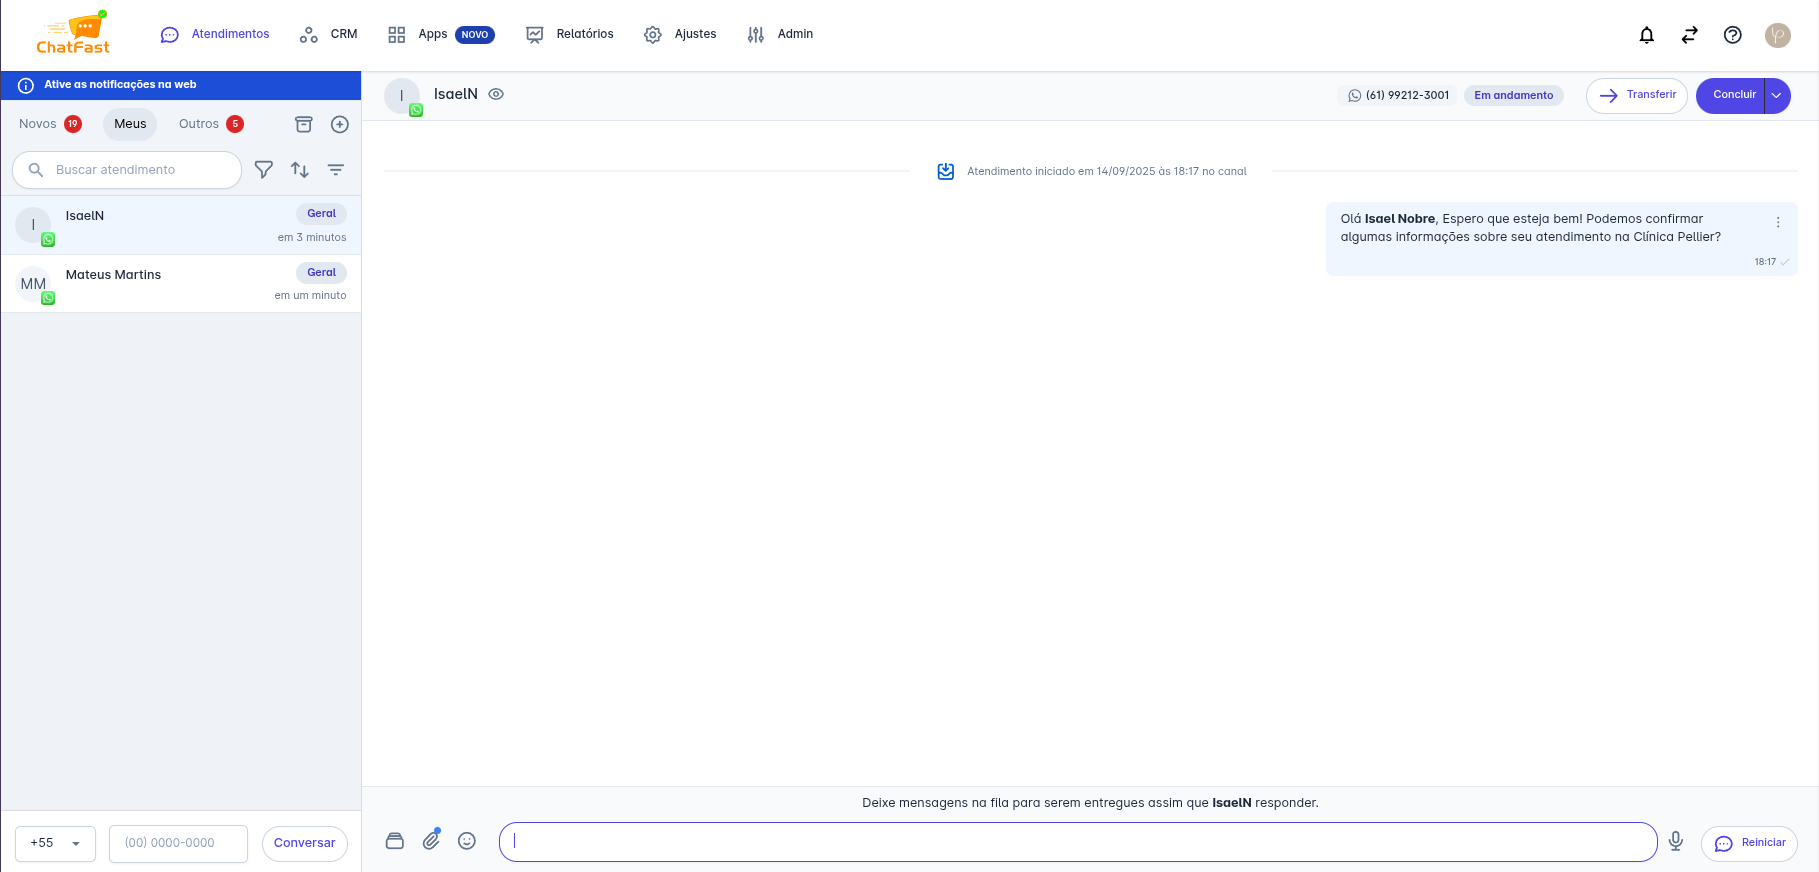Toggle the eye icon beside IsaelN
Viewport: 1819px width, 872px height.
(496, 94)
